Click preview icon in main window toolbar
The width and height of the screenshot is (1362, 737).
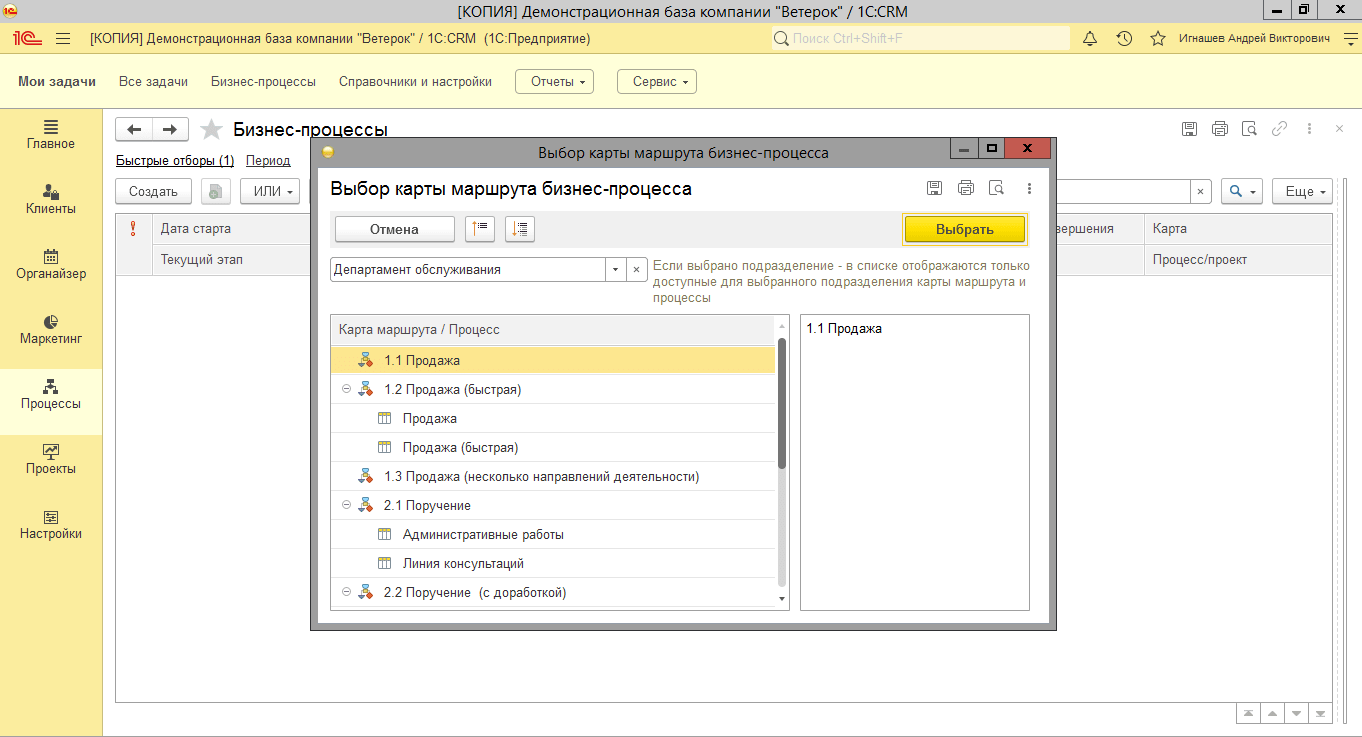pyautogui.click(x=1249, y=128)
